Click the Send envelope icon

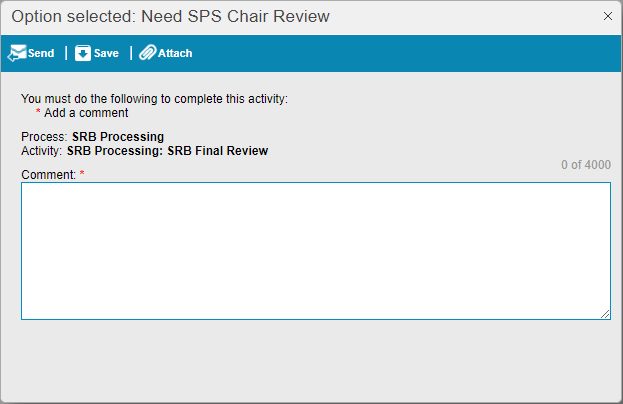[17, 53]
